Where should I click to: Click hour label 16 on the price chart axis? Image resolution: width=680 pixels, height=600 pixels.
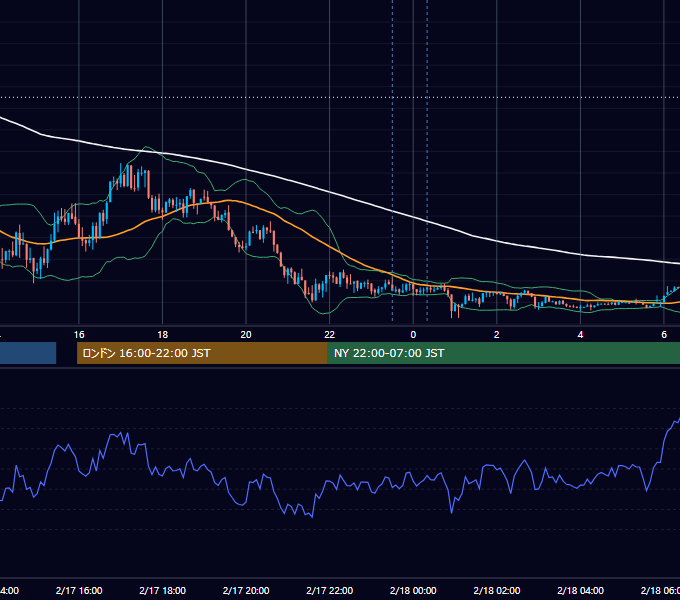pyautogui.click(x=79, y=335)
